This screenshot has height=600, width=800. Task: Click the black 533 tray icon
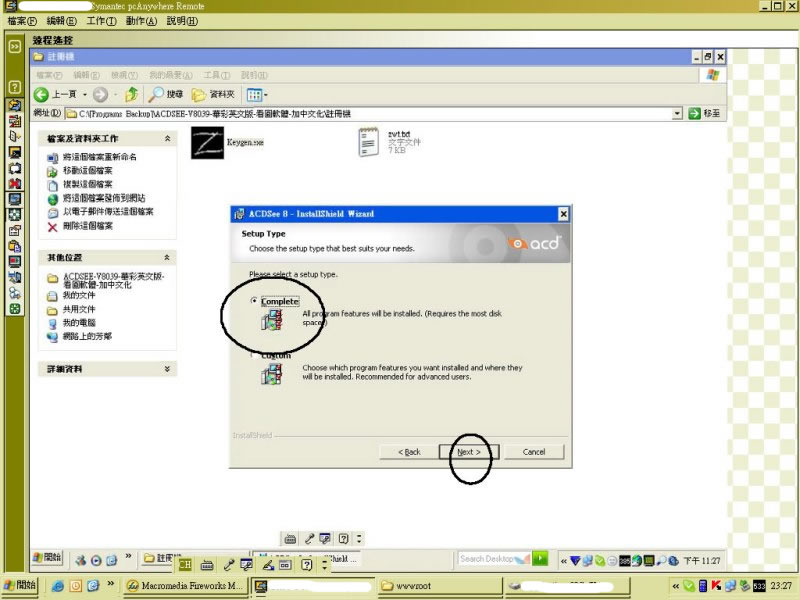[x=759, y=586]
